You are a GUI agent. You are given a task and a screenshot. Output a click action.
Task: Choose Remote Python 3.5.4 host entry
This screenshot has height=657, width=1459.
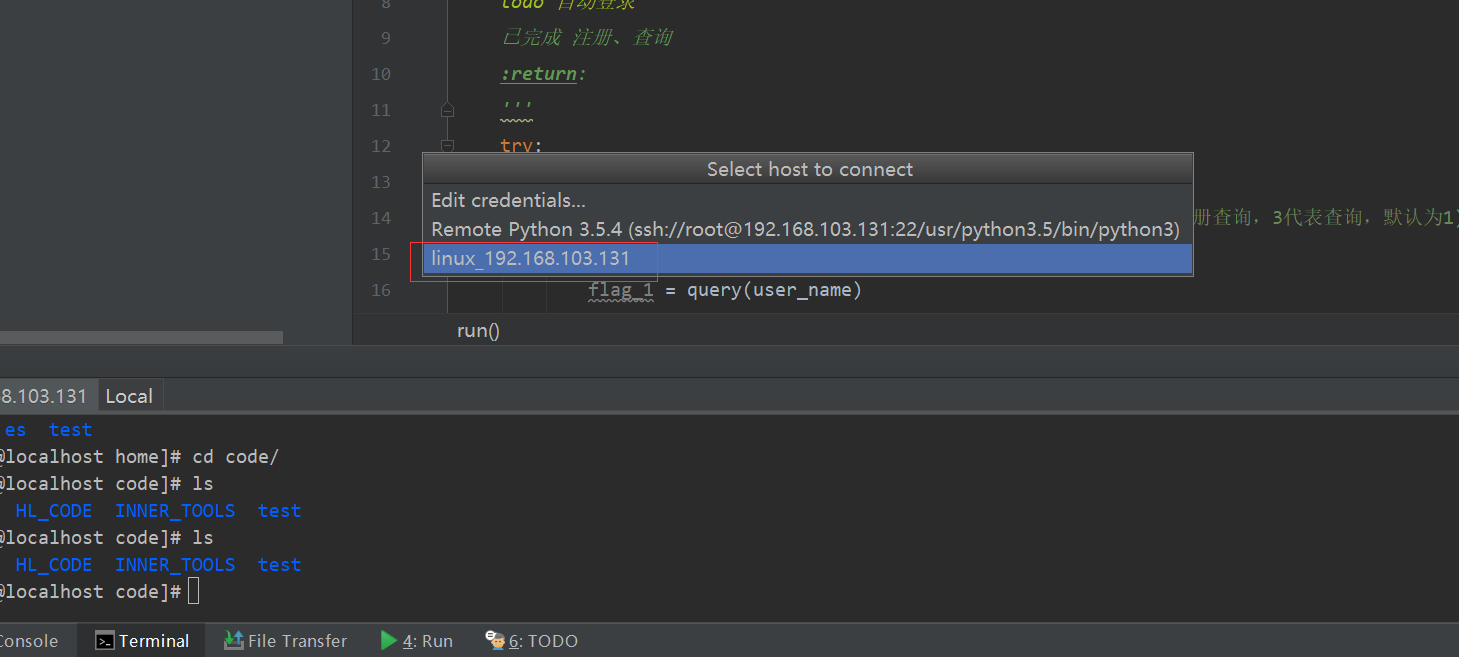805,229
